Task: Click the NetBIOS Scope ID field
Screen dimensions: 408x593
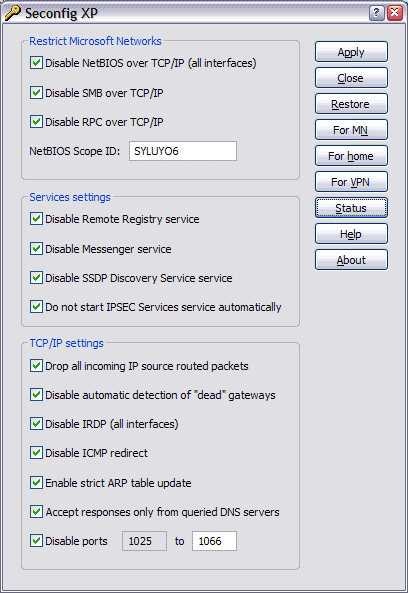Action: 183,151
